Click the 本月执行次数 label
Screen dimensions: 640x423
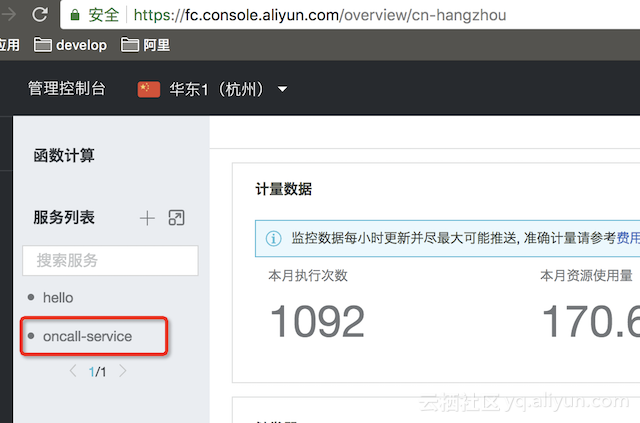tap(308, 276)
